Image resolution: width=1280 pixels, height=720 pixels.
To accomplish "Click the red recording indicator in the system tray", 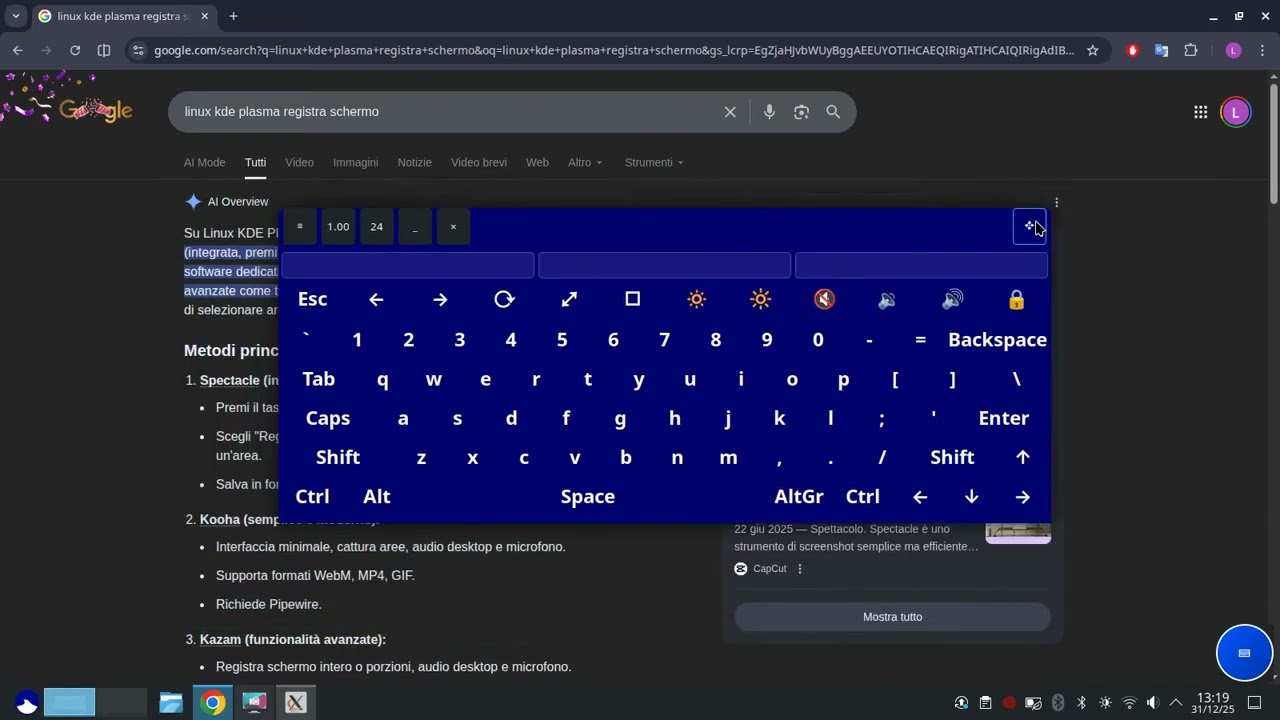I will click(x=1009, y=703).
